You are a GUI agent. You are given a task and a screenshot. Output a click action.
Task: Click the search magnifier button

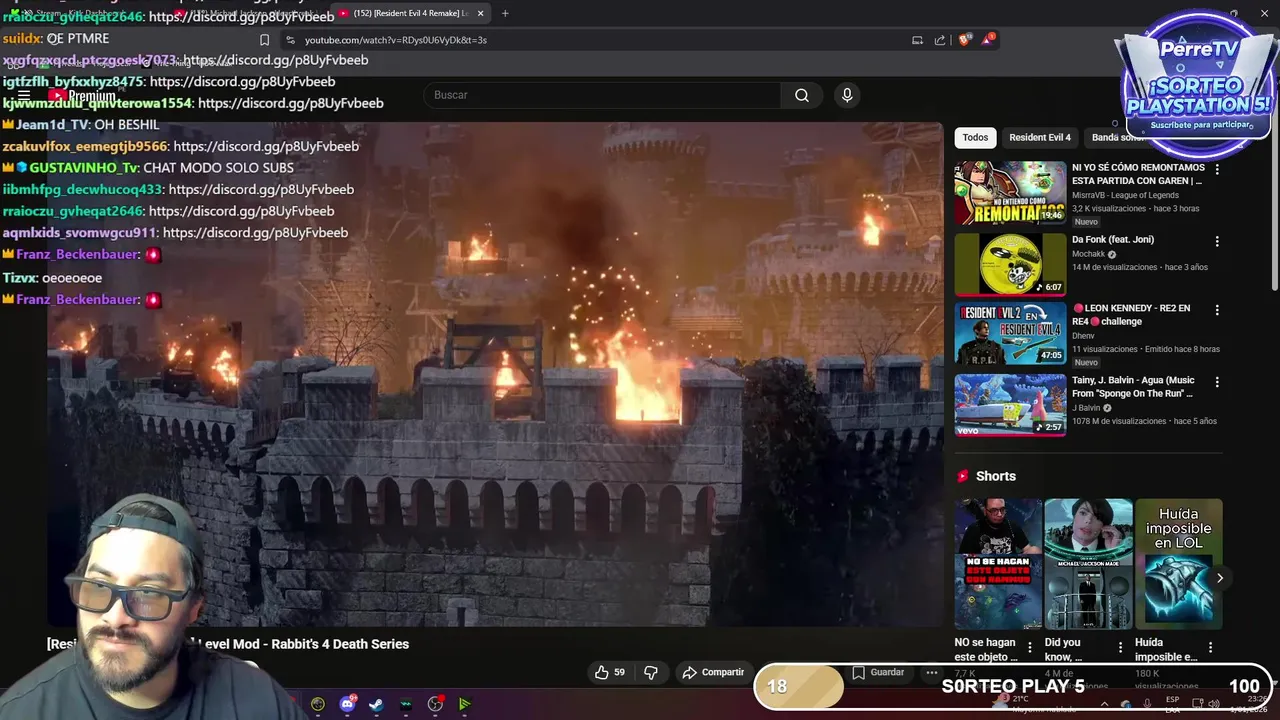point(802,95)
